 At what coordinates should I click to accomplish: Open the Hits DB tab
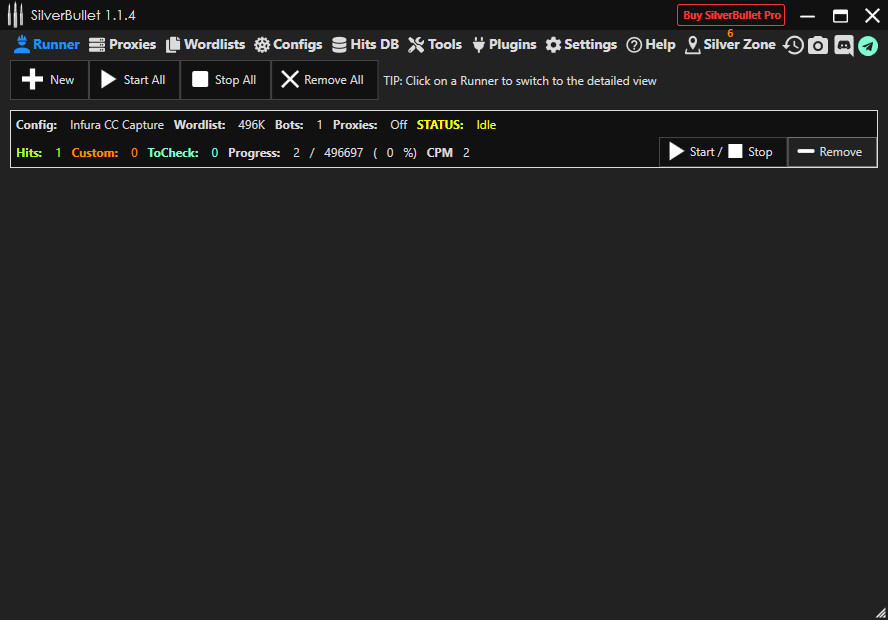(x=365, y=45)
